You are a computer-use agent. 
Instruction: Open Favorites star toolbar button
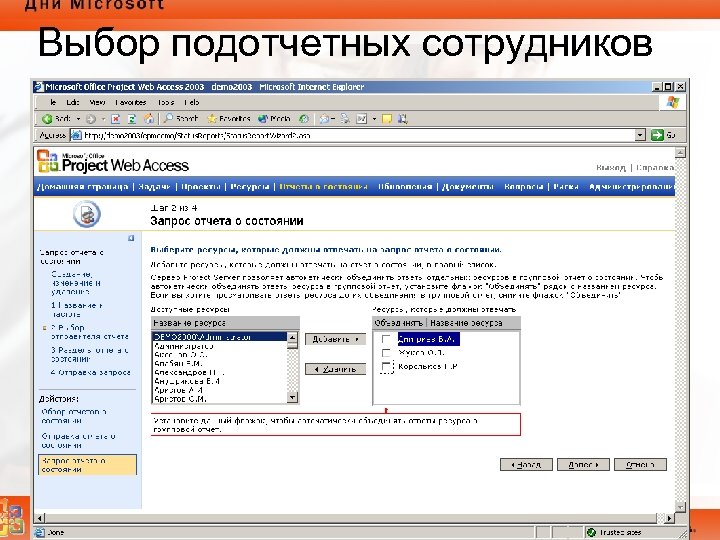(x=229, y=118)
